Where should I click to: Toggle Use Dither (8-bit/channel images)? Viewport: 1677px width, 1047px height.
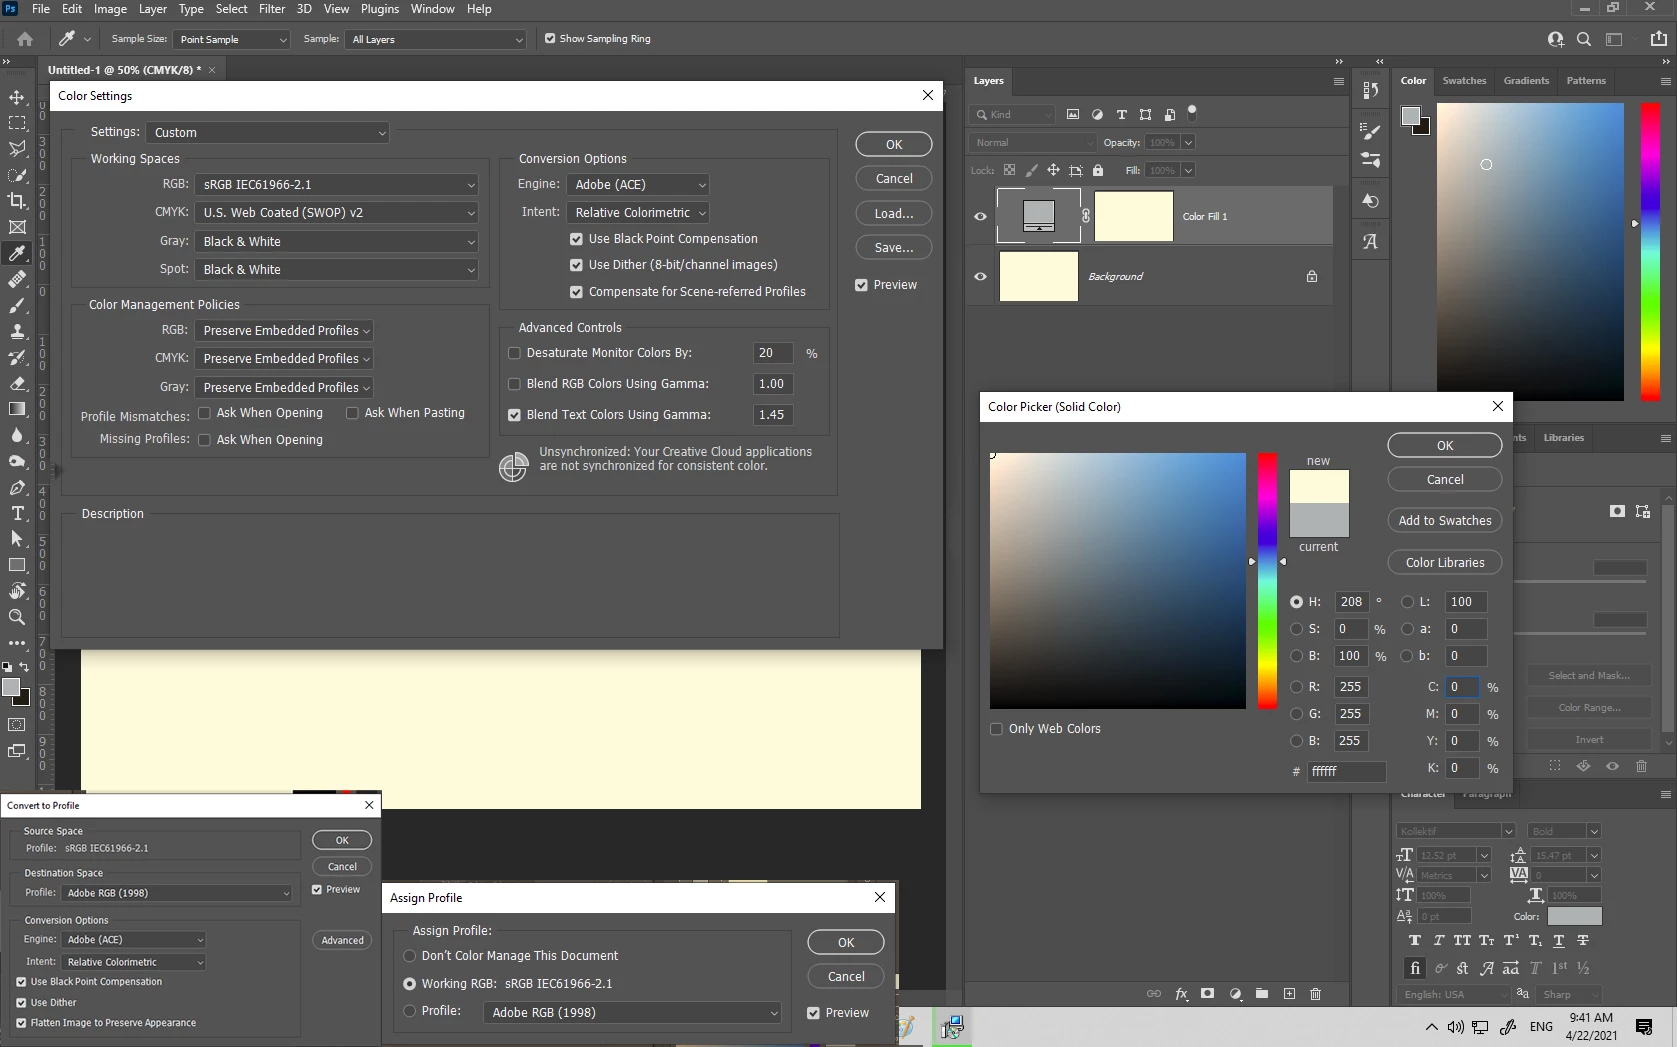[x=576, y=265]
